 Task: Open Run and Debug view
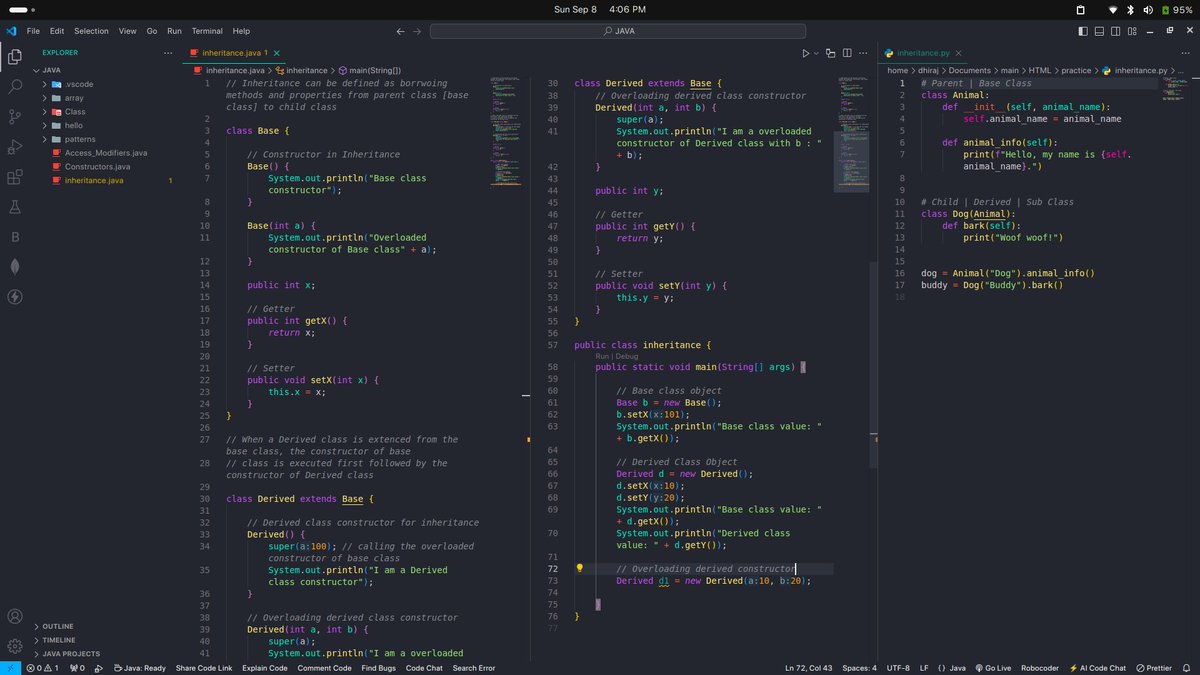[15, 147]
